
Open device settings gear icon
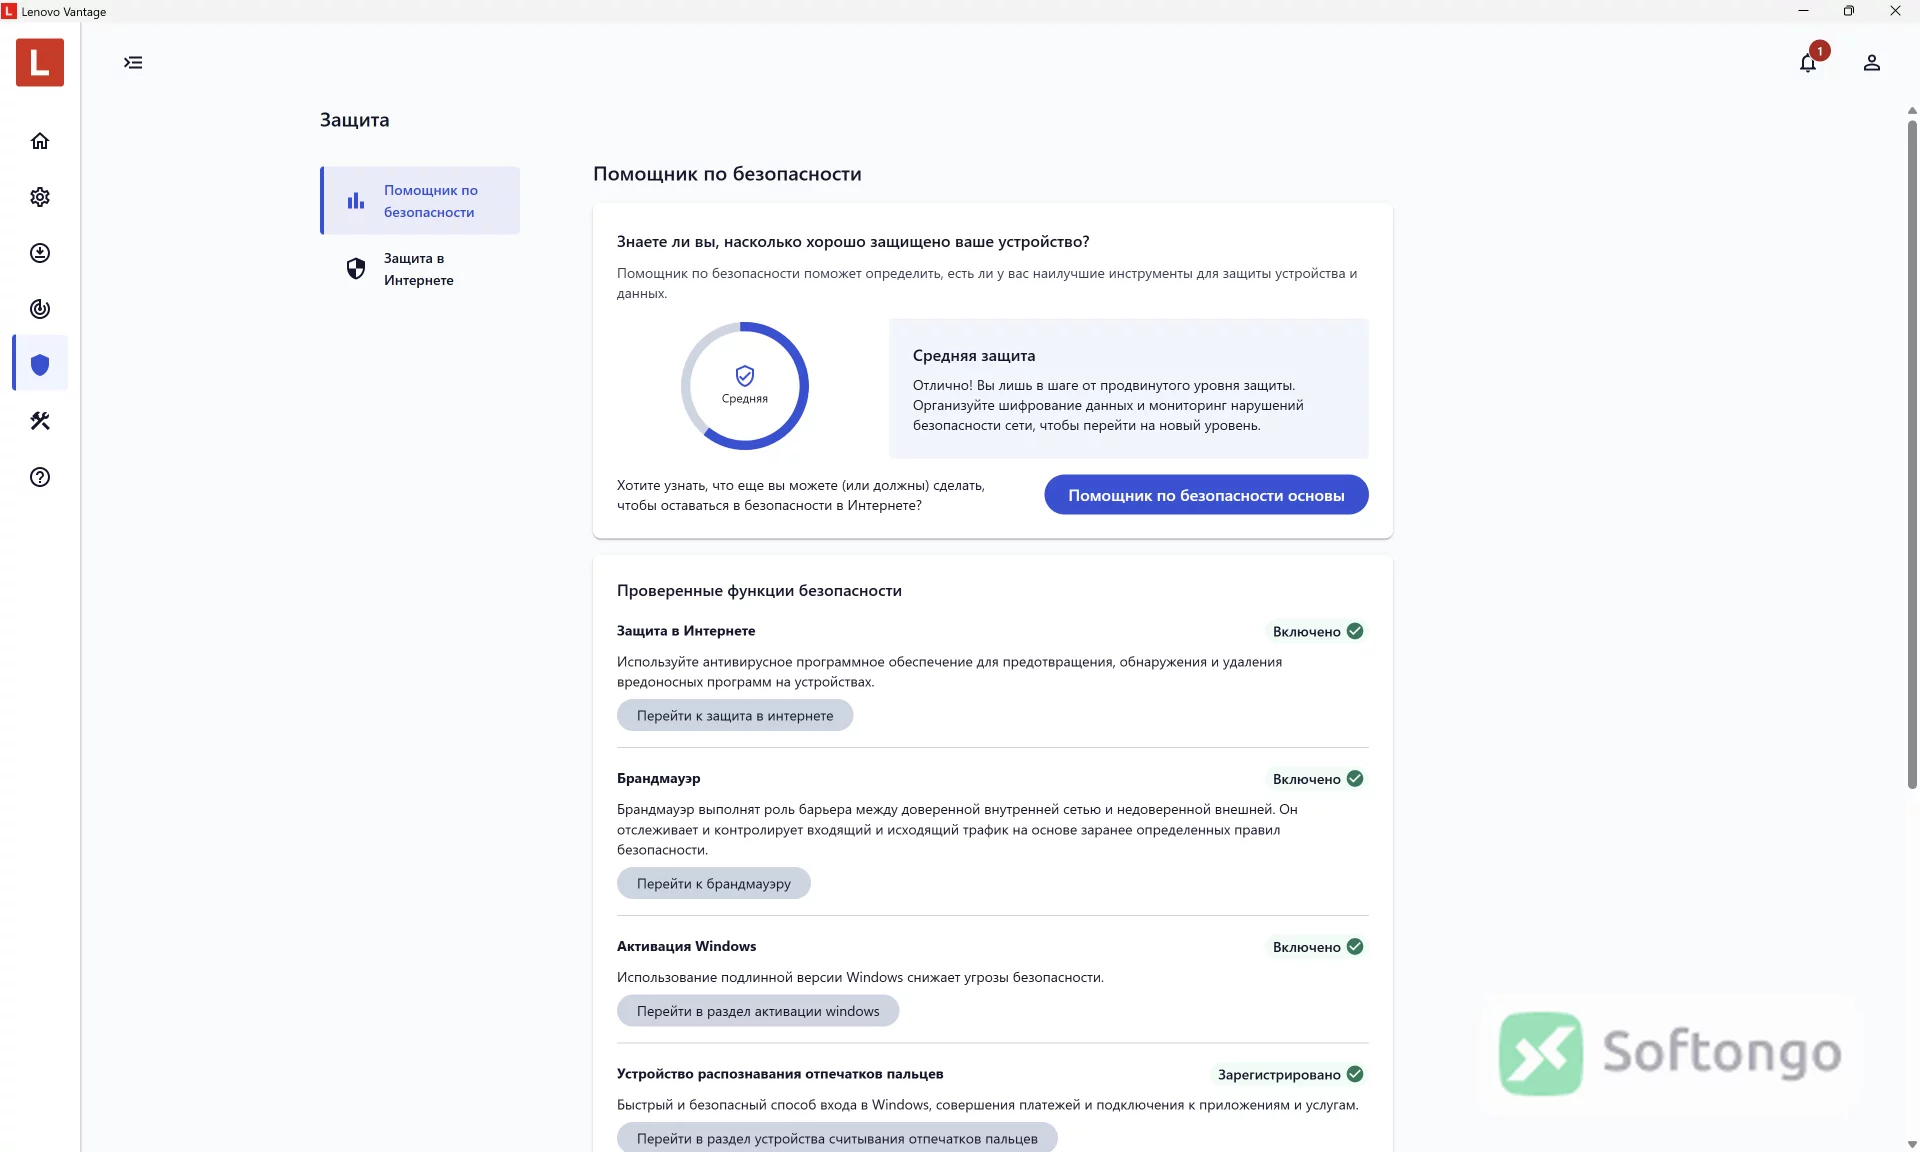tap(40, 197)
